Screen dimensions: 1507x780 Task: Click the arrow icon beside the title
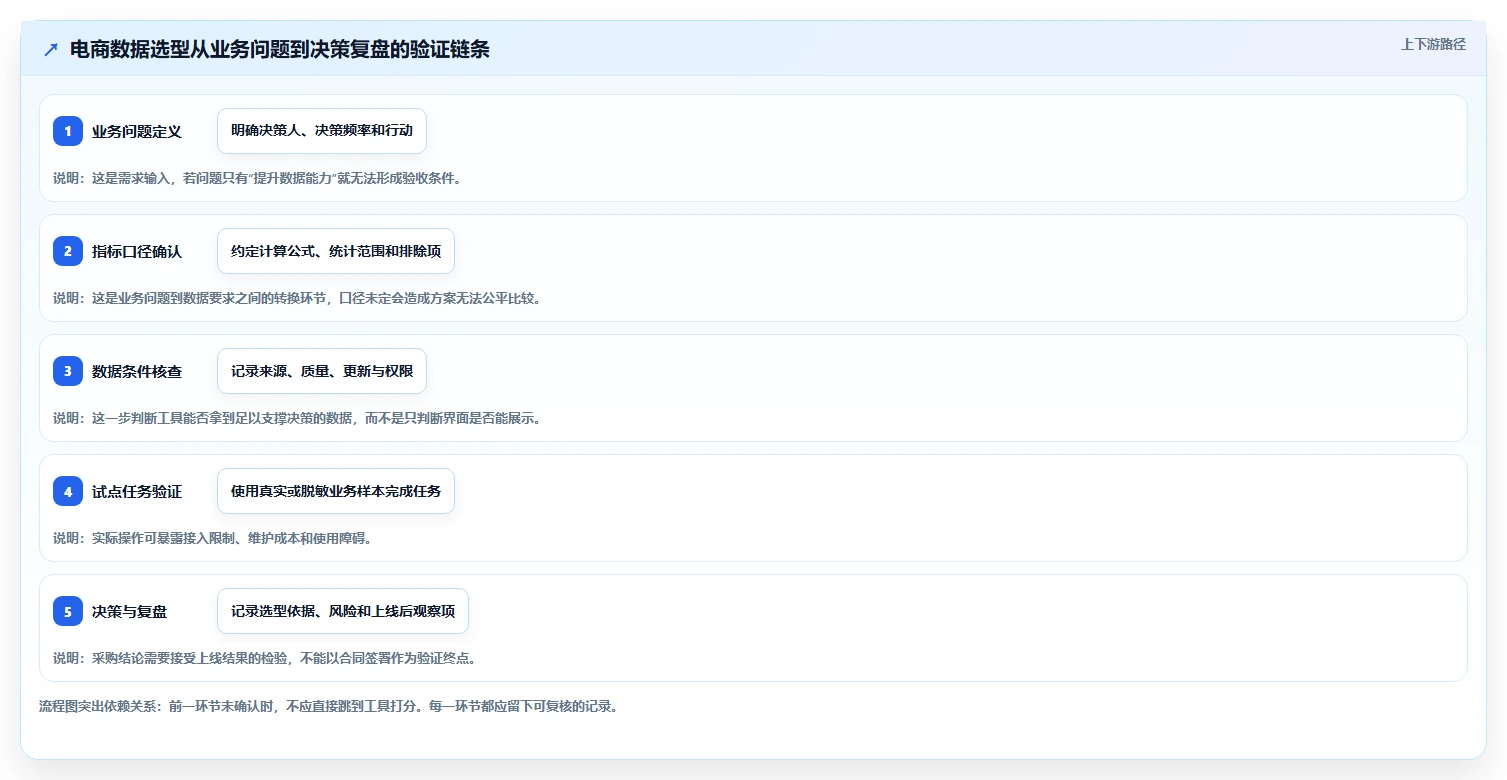click(x=51, y=50)
